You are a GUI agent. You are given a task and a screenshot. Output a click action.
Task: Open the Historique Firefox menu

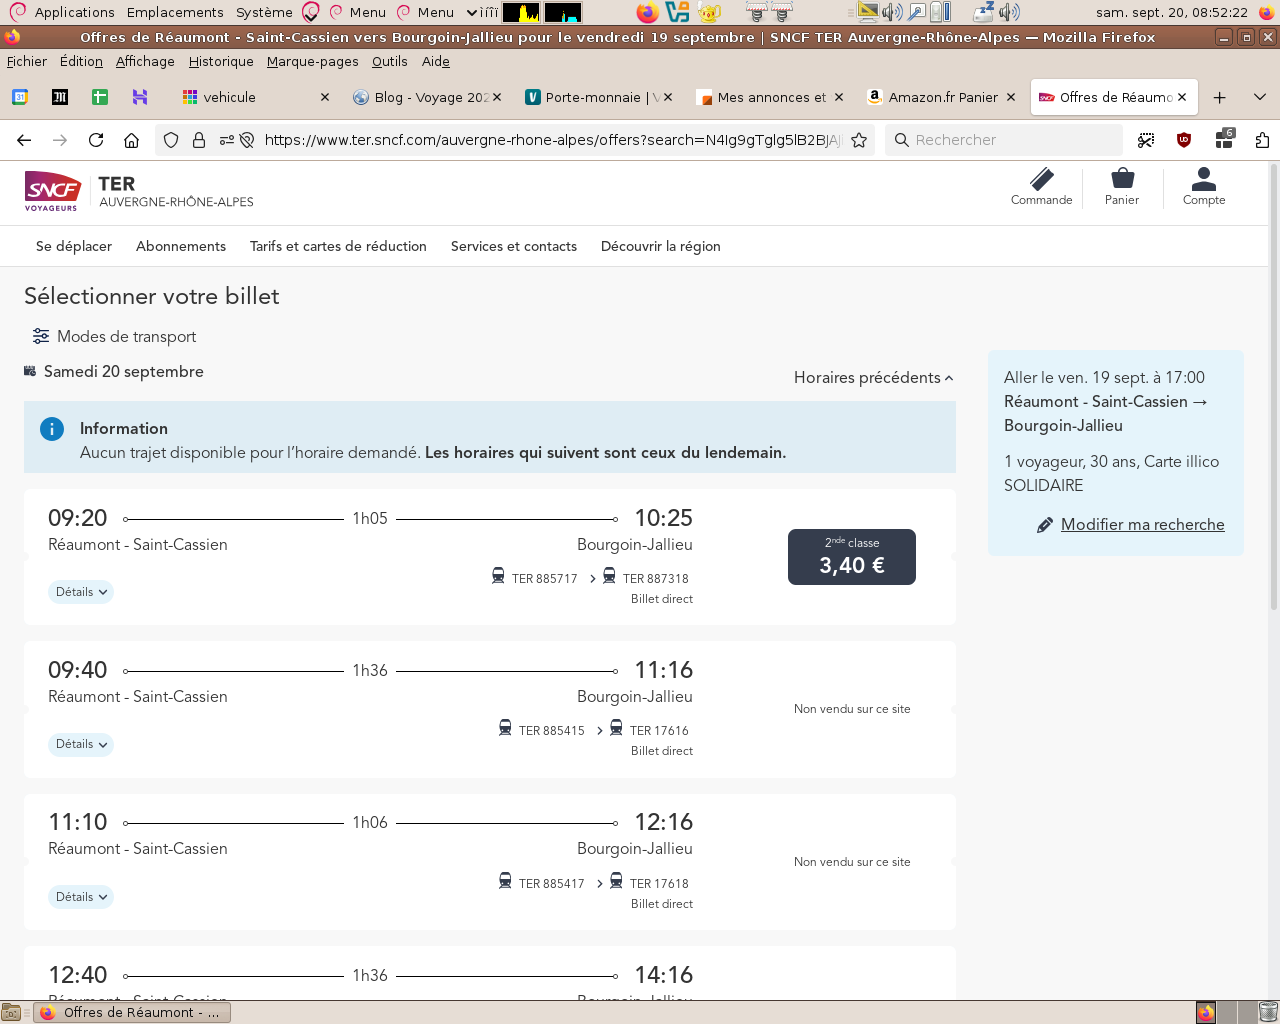coord(221,61)
